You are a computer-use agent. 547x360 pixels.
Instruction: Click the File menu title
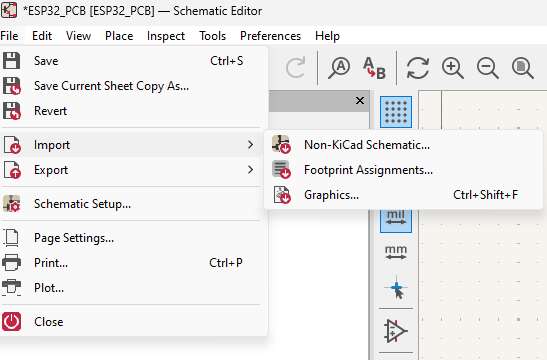pyautogui.click(x=9, y=36)
